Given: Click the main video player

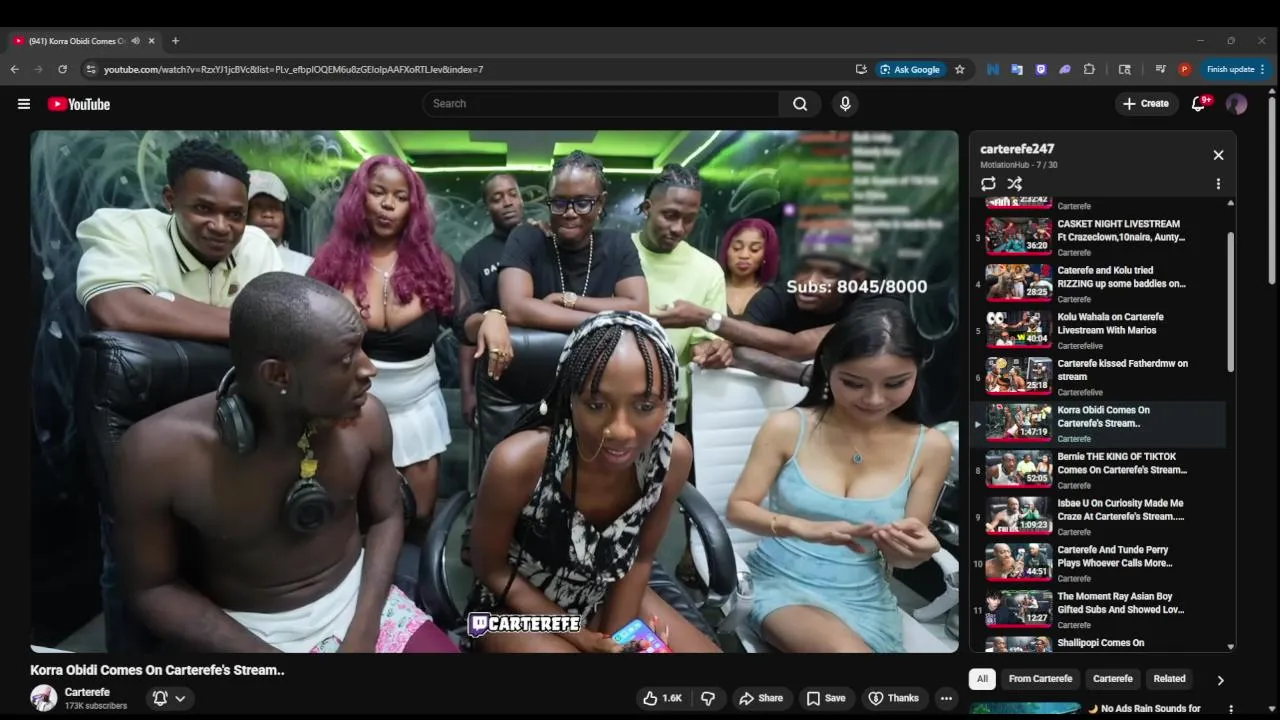Looking at the screenshot, I should (x=494, y=392).
